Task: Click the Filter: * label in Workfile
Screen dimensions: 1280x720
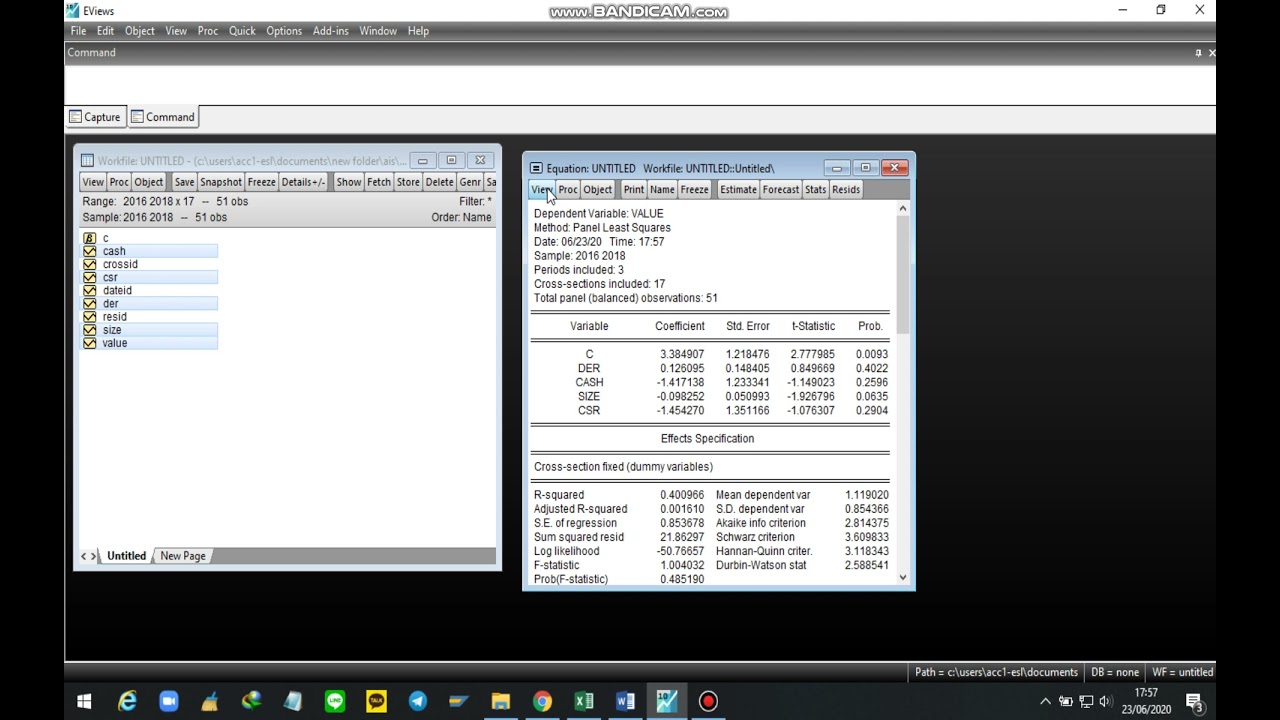Action: click(475, 201)
